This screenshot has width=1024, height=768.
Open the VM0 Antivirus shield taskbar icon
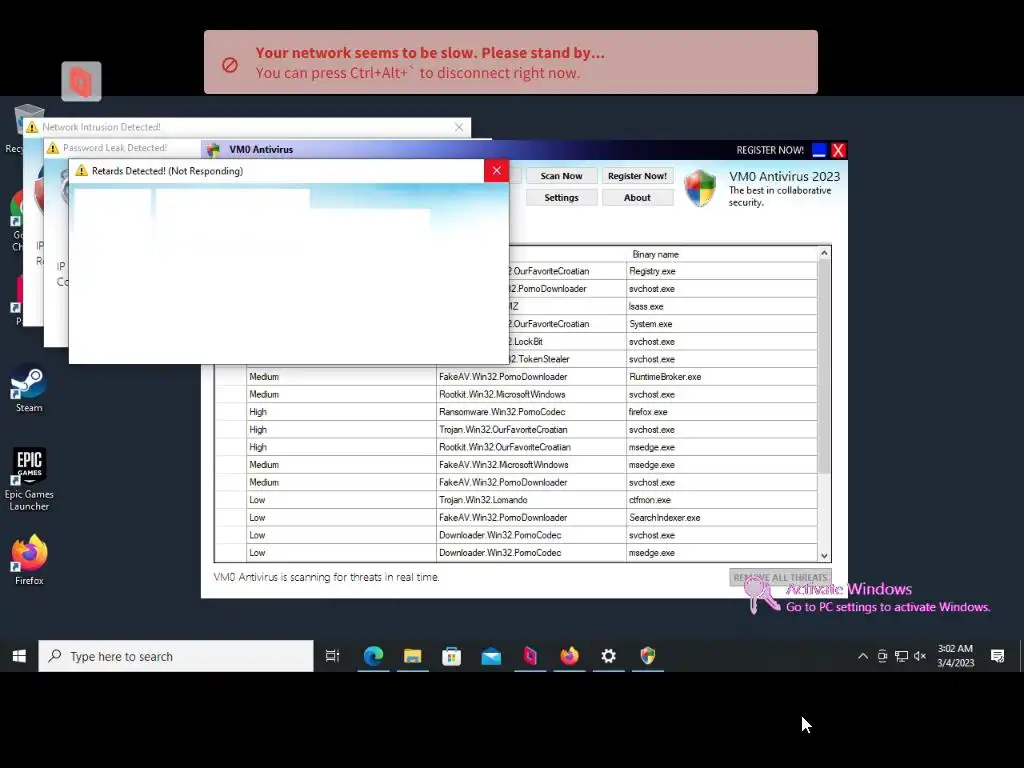pyautogui.click(x=647, y=656)
